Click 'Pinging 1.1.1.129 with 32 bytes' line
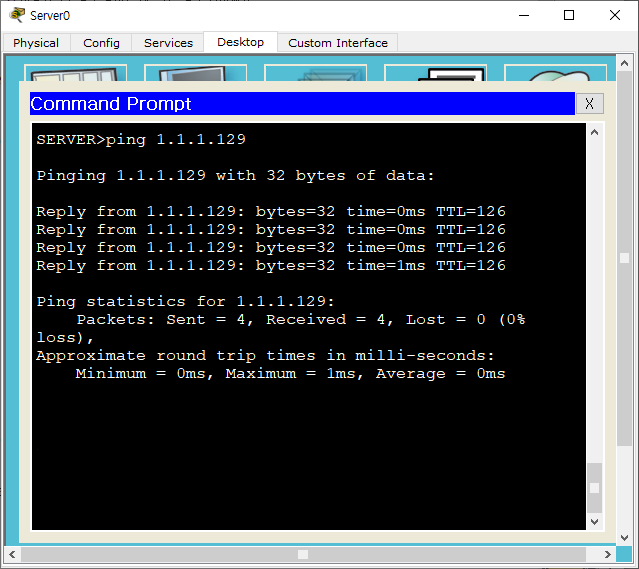The width and height of the screenshot is (639, 569). coord(235,176)
